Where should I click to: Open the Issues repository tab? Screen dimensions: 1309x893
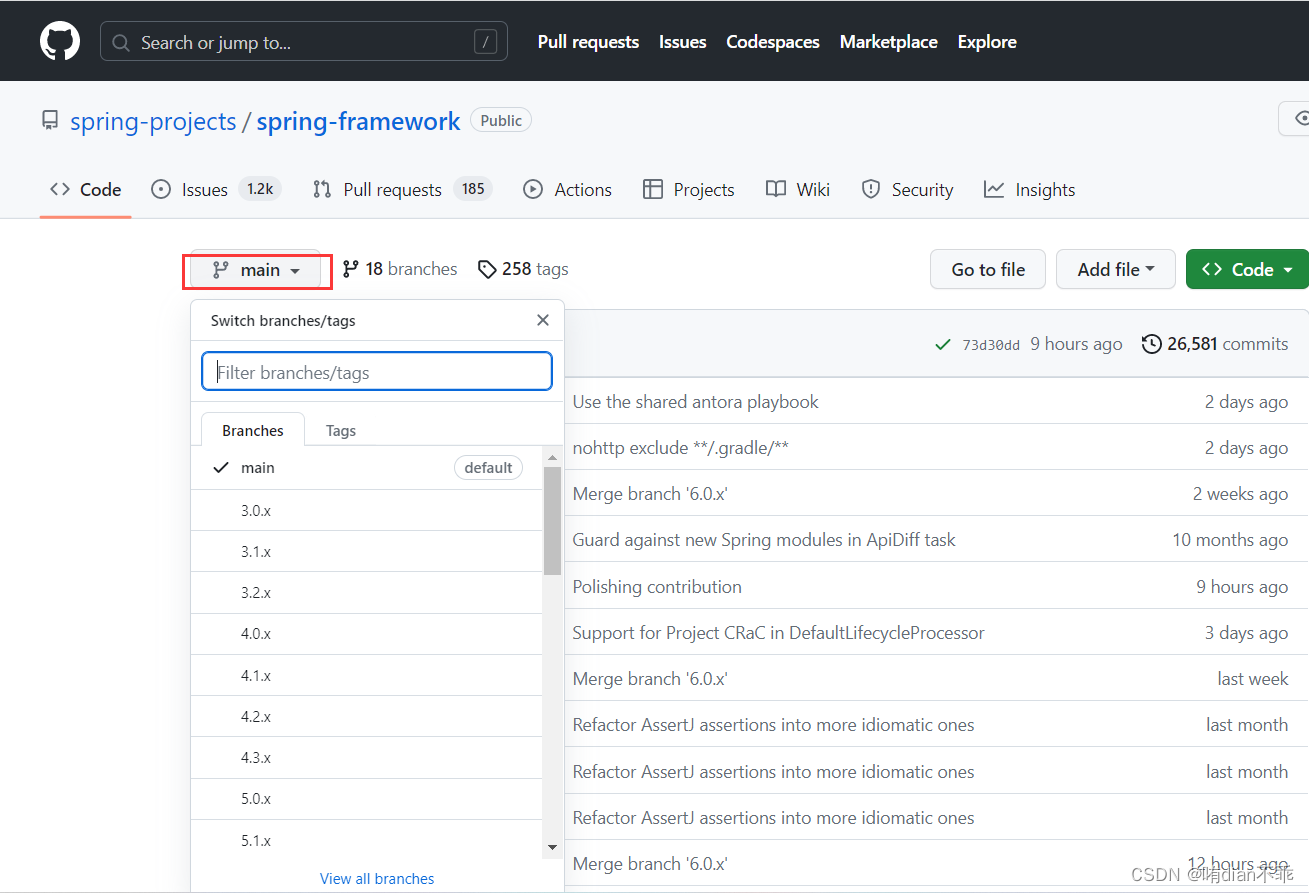(x=215, y=189)
